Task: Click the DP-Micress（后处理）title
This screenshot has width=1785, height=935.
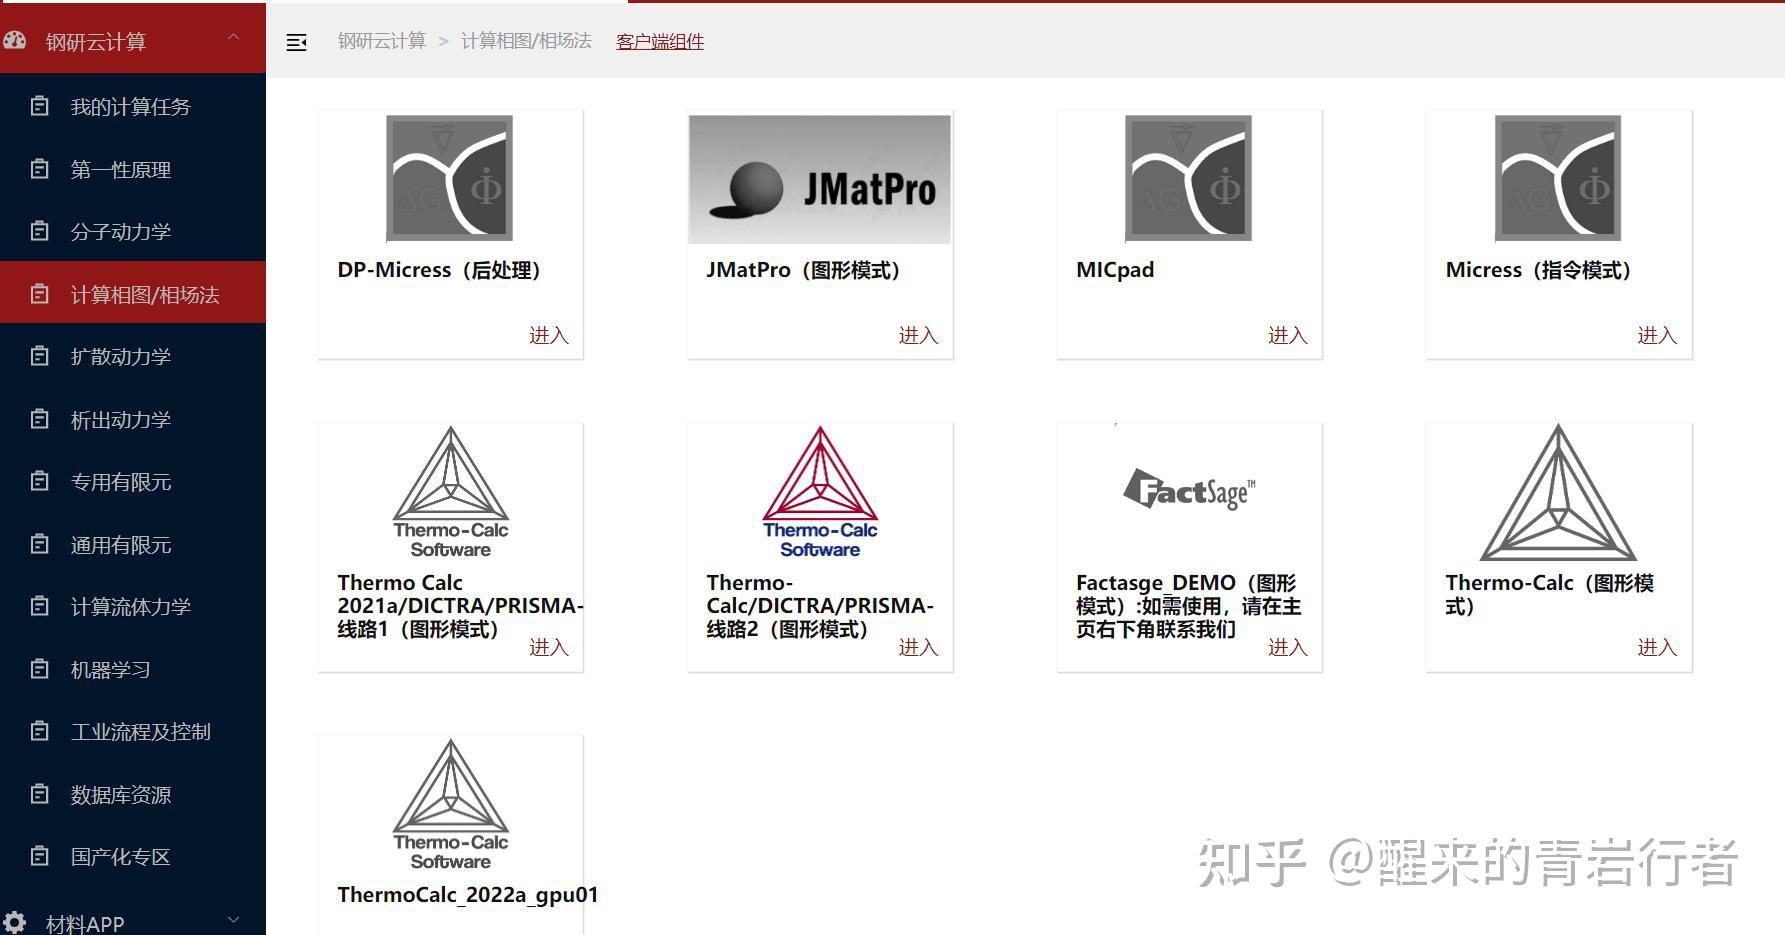Action: 439,270
